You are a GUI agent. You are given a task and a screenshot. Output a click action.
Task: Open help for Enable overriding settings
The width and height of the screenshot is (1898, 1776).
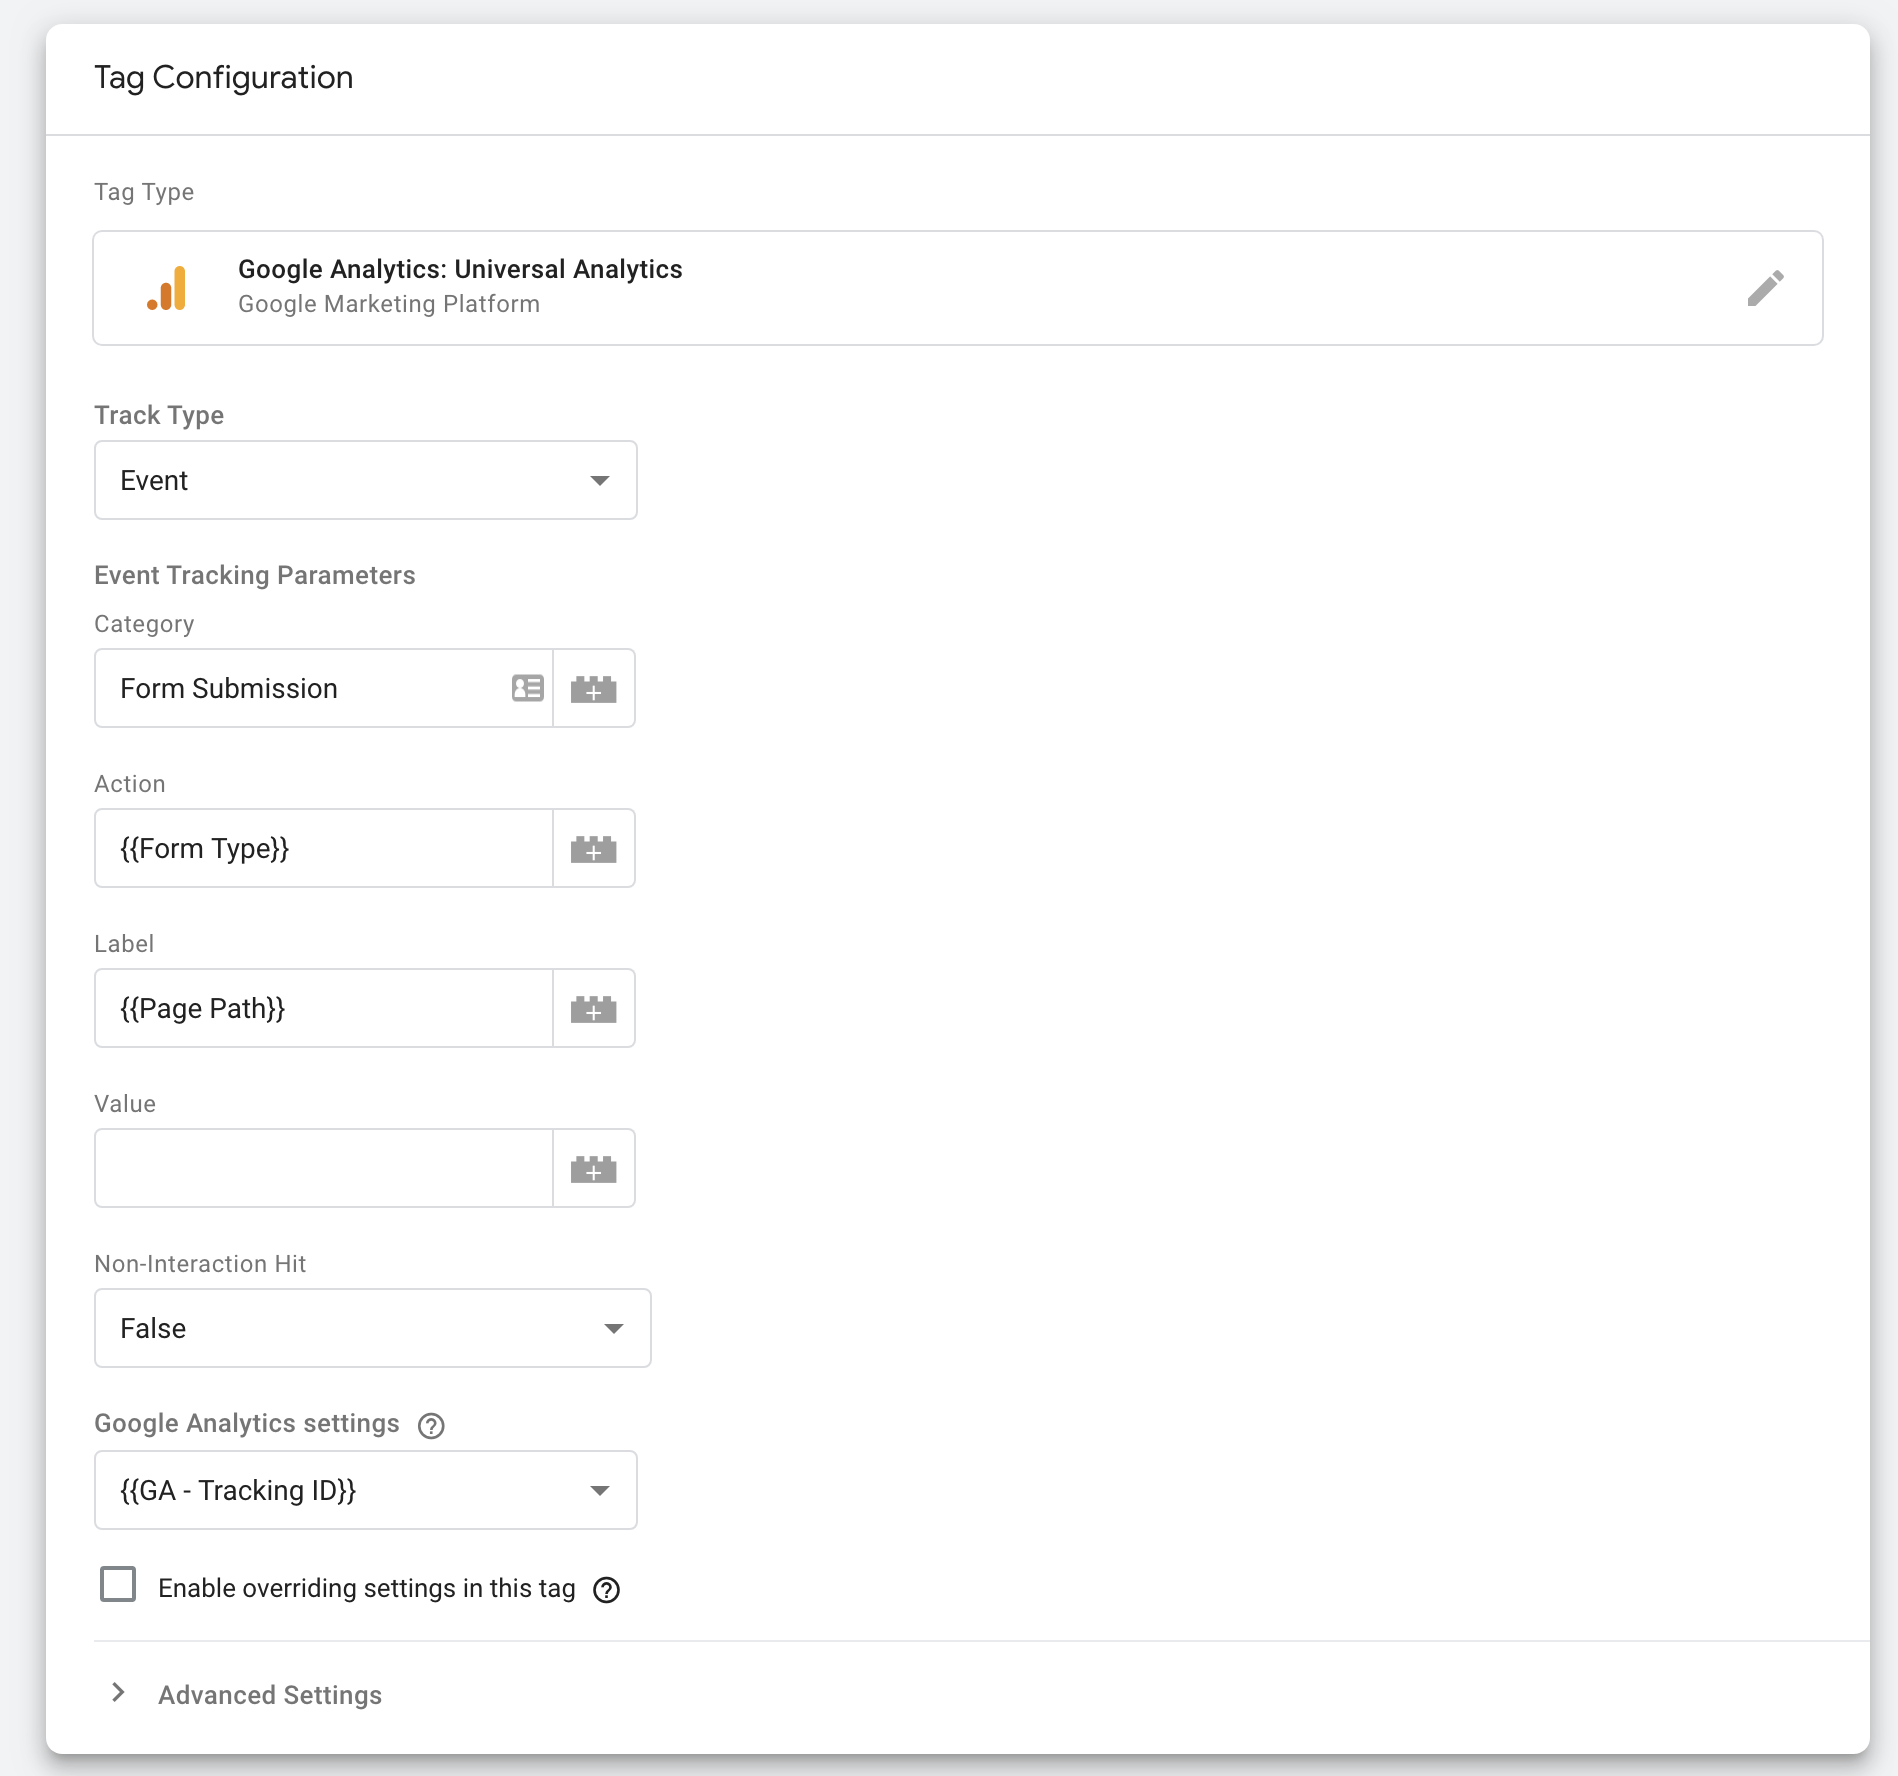pos(606,1590)
